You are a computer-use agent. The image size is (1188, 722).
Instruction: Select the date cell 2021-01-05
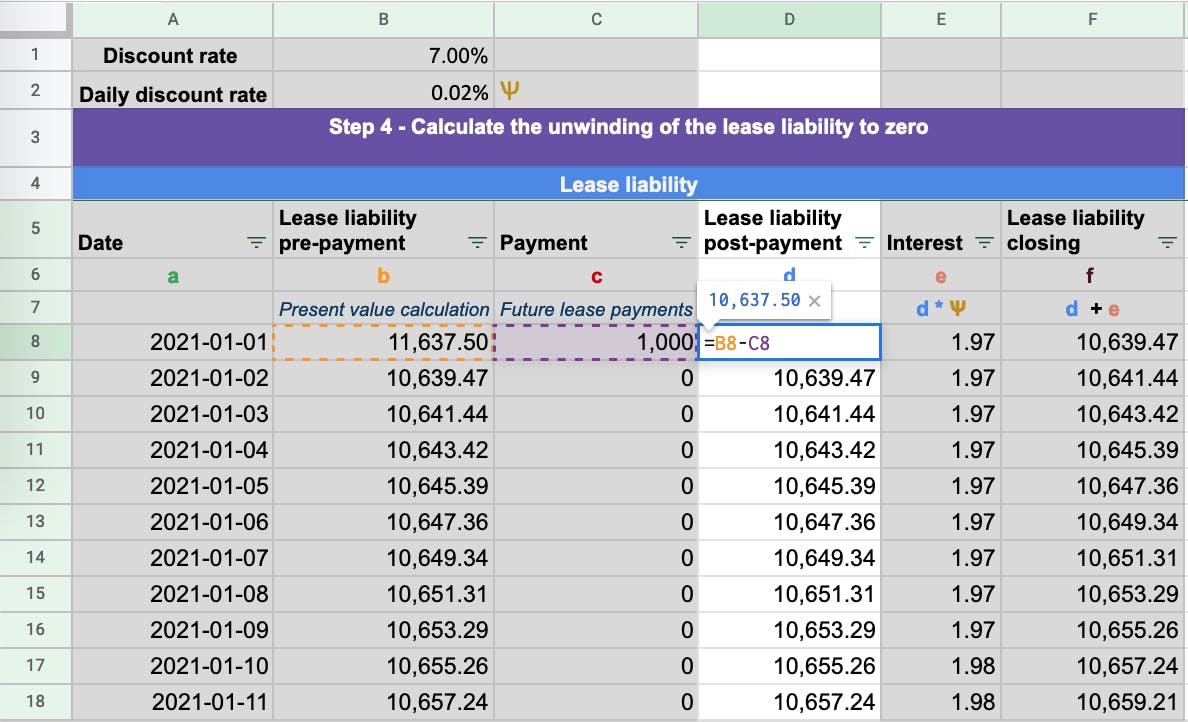click(x=173, y=486)
